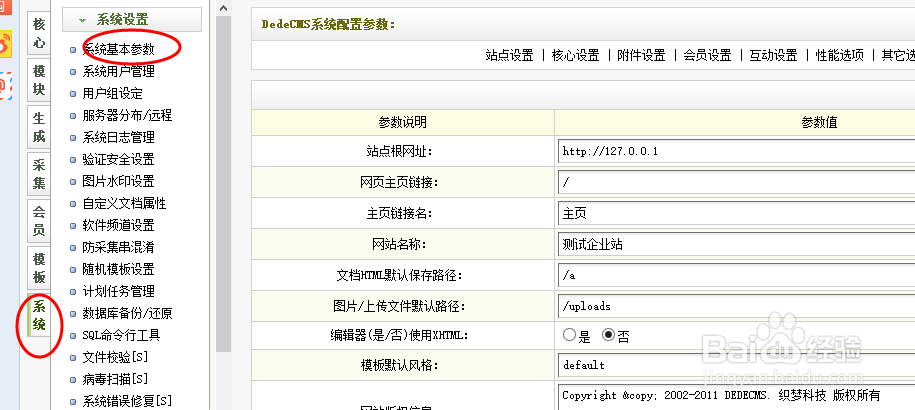915x410 pixels.
Task: Open 文件校验[S] menu item
Action: (115, 357)
